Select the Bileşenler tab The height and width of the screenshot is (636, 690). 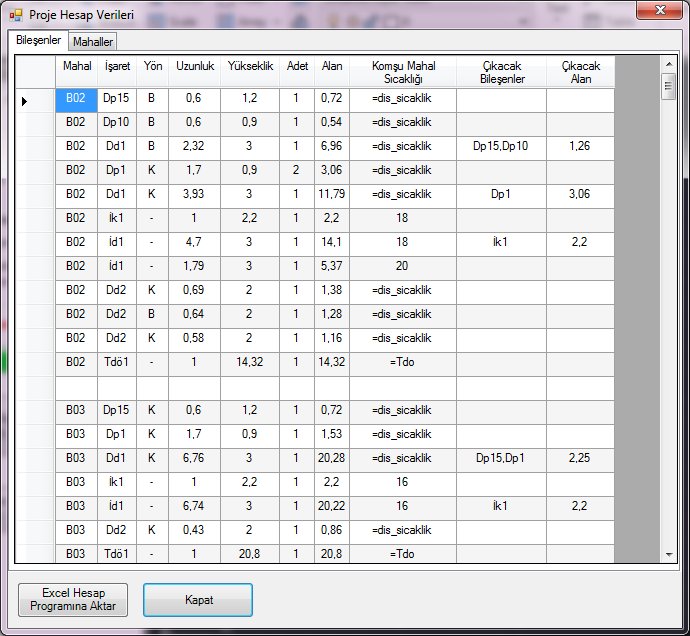(39, 41)
